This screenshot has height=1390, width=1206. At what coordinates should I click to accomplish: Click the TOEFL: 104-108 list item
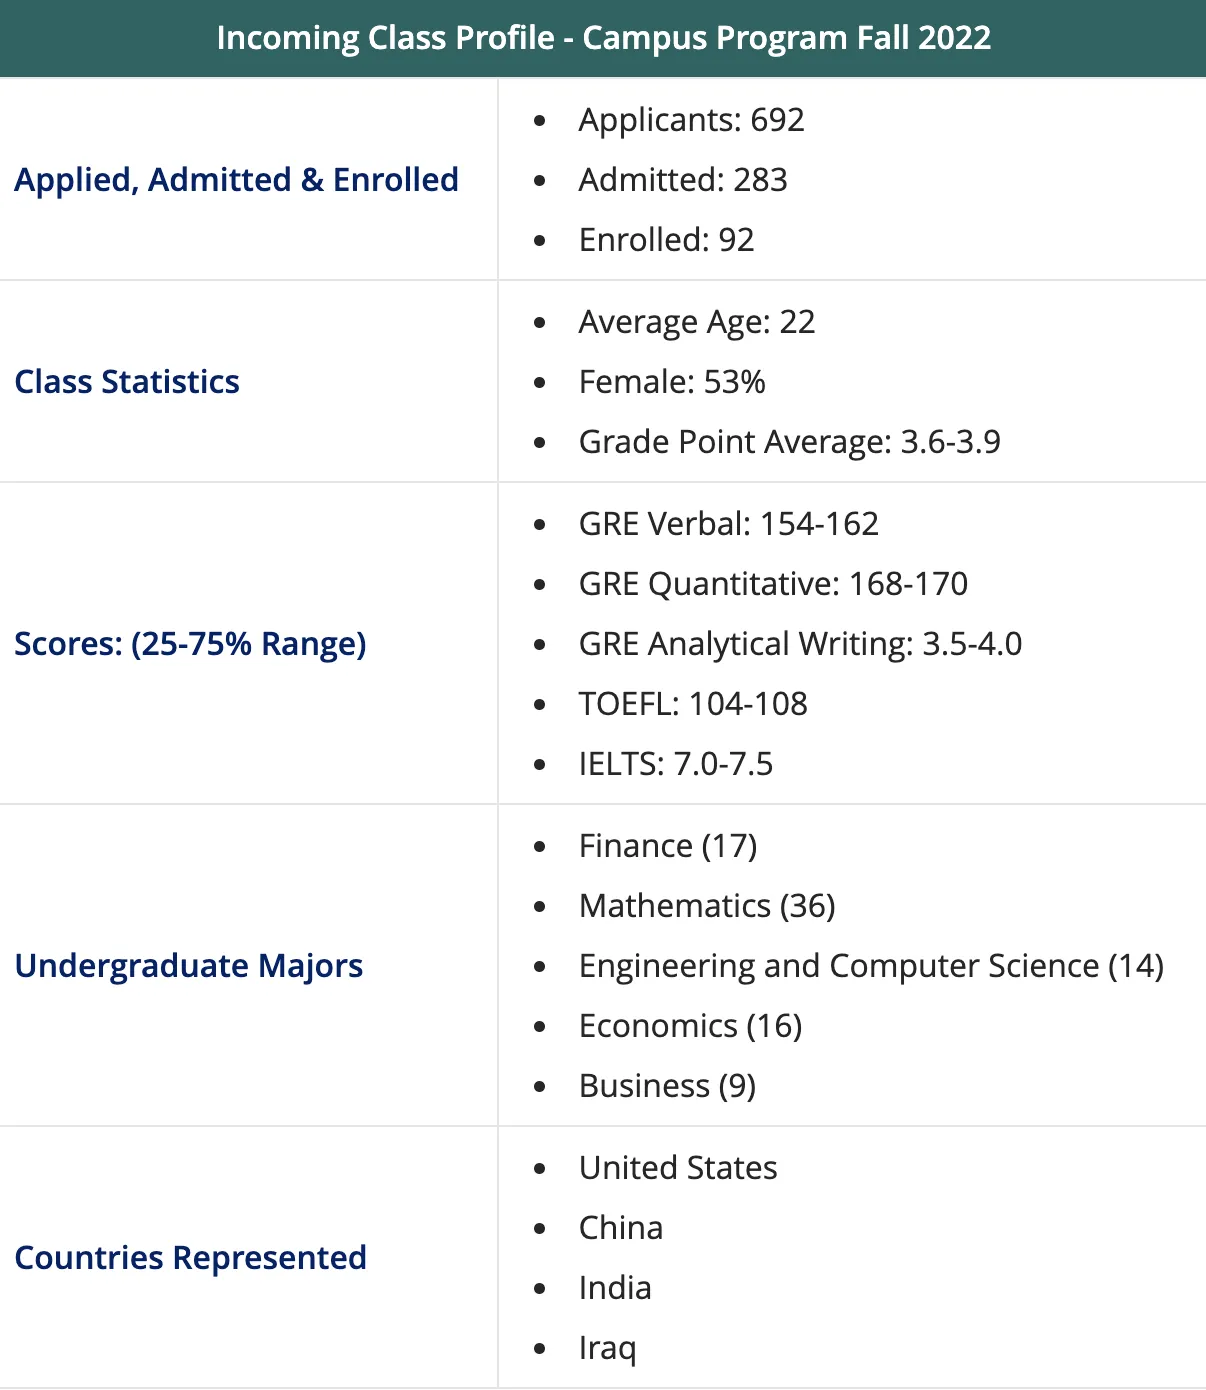point(693,704)
